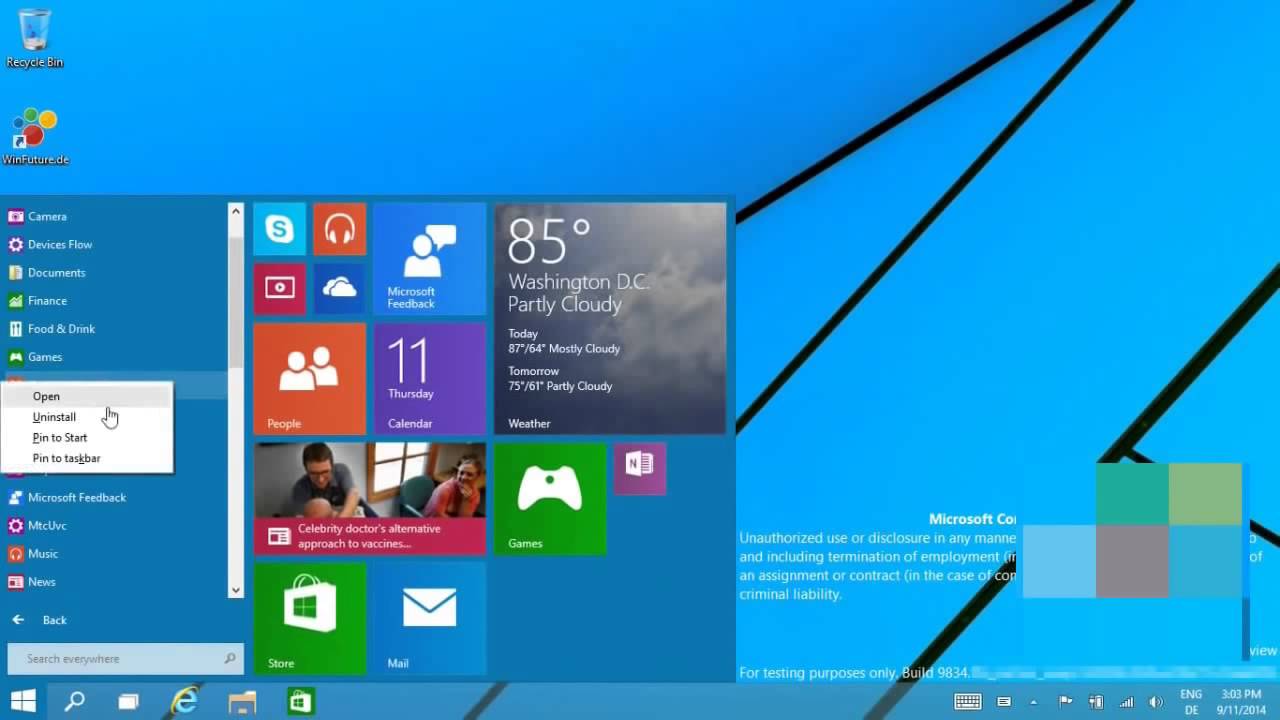Select Pin to Start in context menu
The image size is (1280, 720).
coord(86,437)
